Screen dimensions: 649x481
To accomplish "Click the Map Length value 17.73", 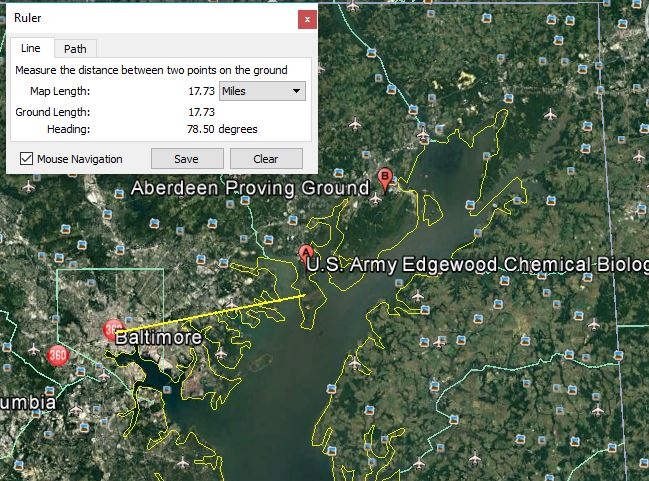I will tap(202, 91).
